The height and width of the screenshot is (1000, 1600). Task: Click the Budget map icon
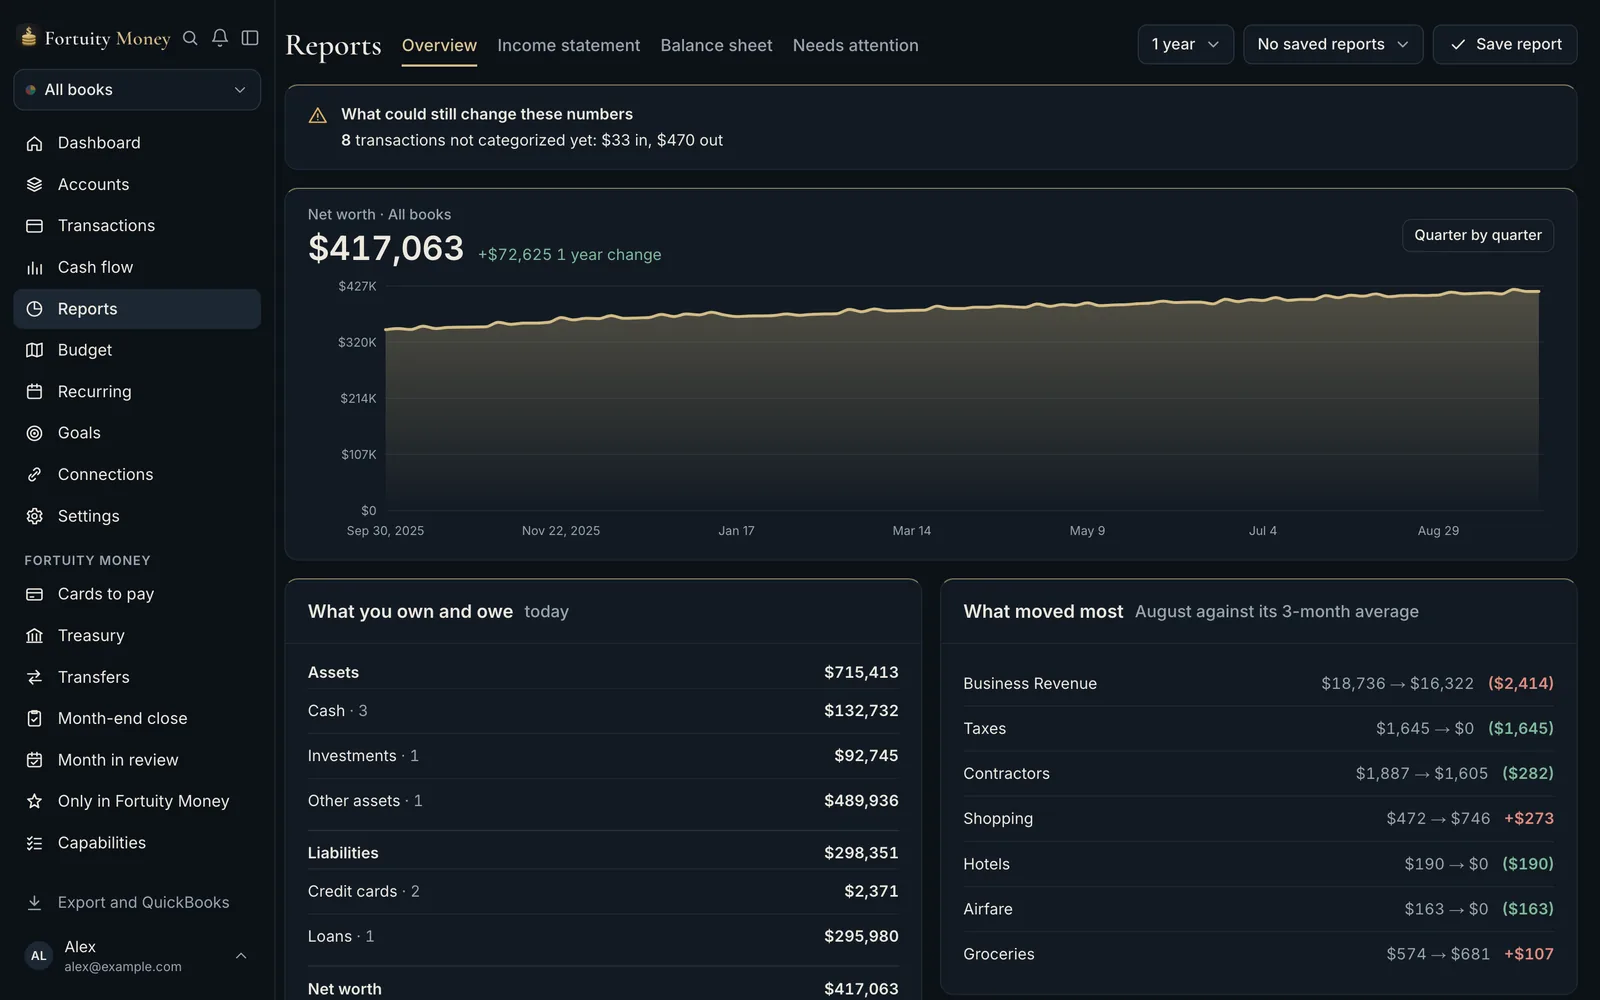pyautogui.click(x=34, y=350)
